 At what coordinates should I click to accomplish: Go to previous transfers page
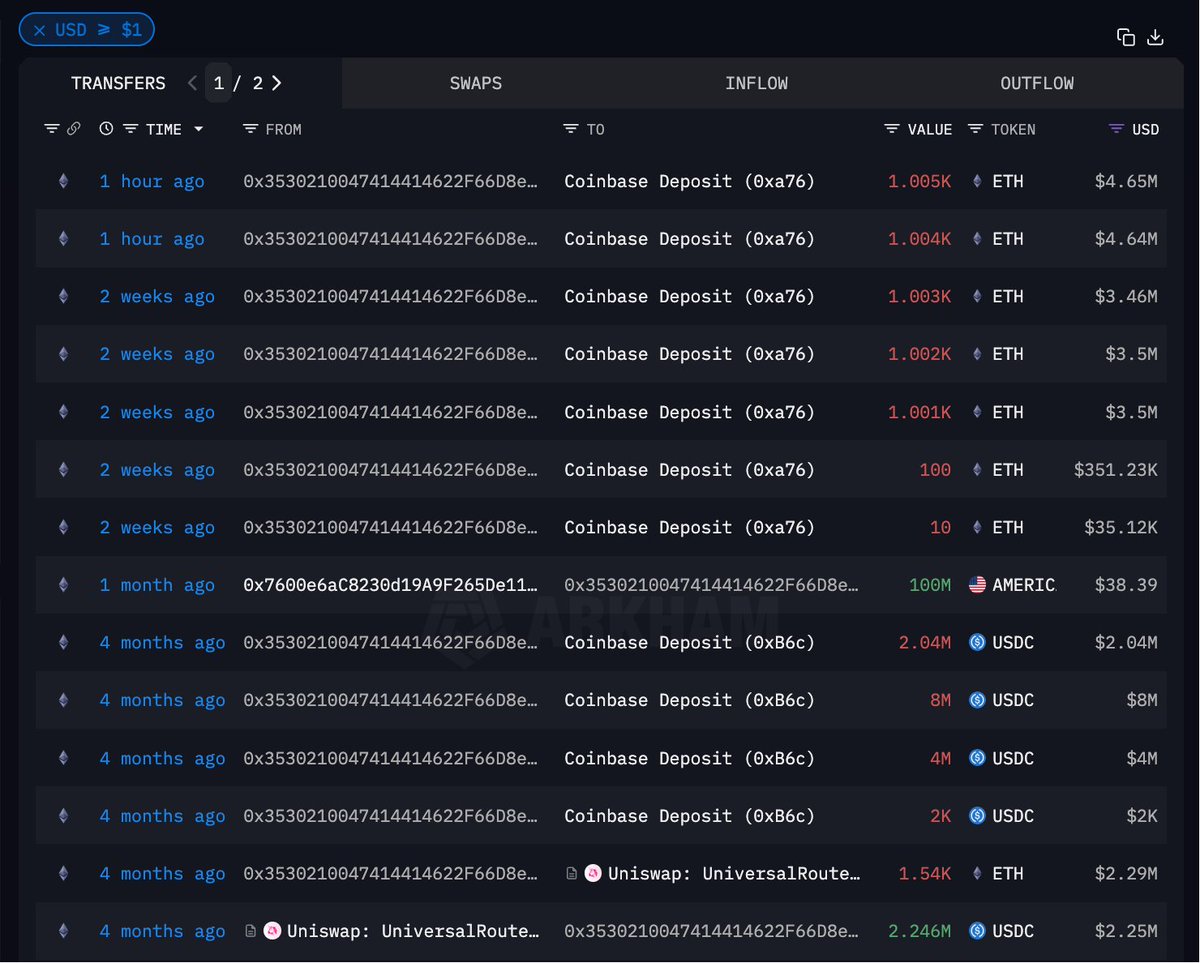coord(192,83)
